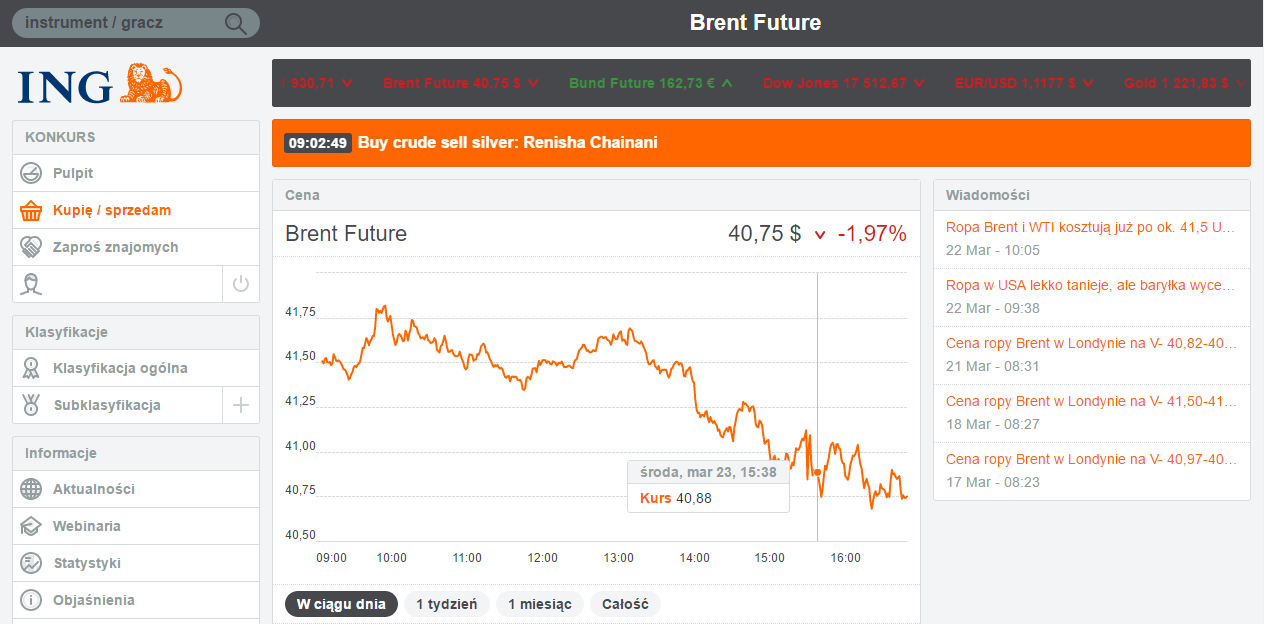This screenshot has height=624, width=1264.
Task: Click the Webinaria graduation cap icon
Action: (31, 526)
